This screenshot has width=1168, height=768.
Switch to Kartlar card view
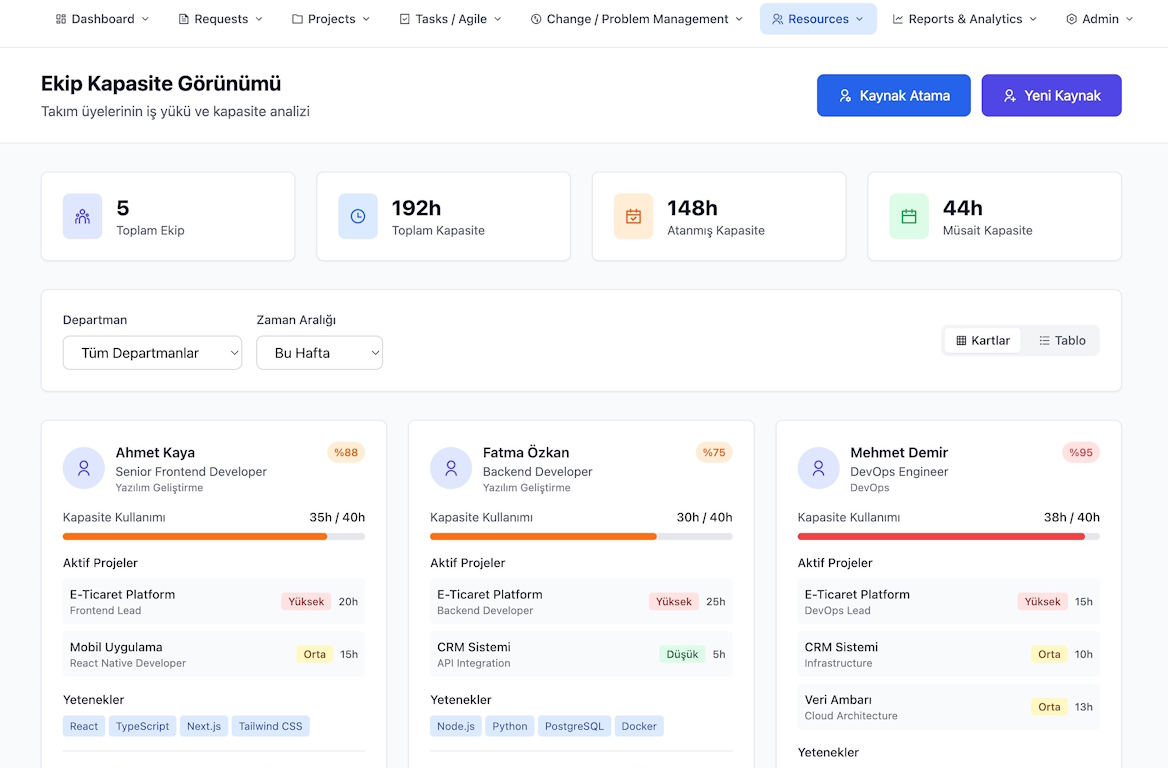(983, 341)
